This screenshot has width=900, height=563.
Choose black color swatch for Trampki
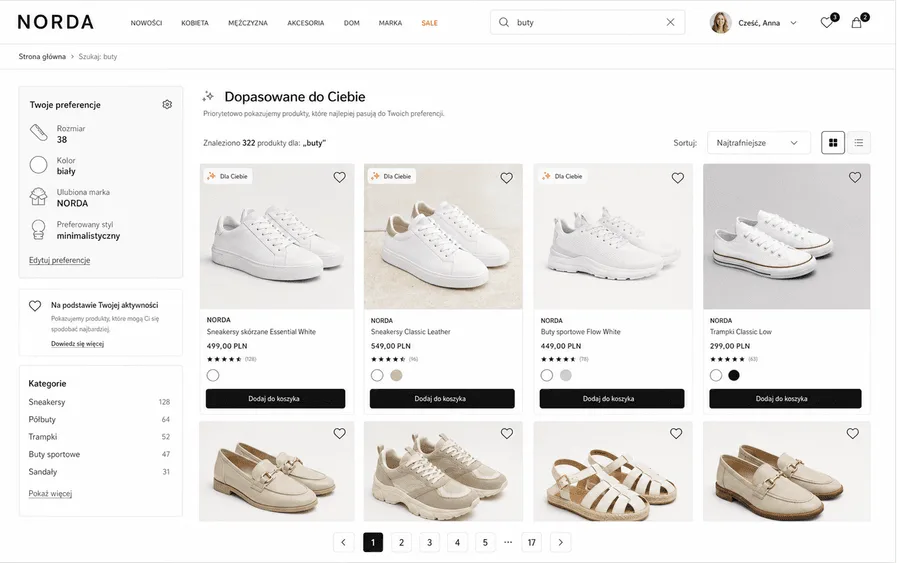734,375
